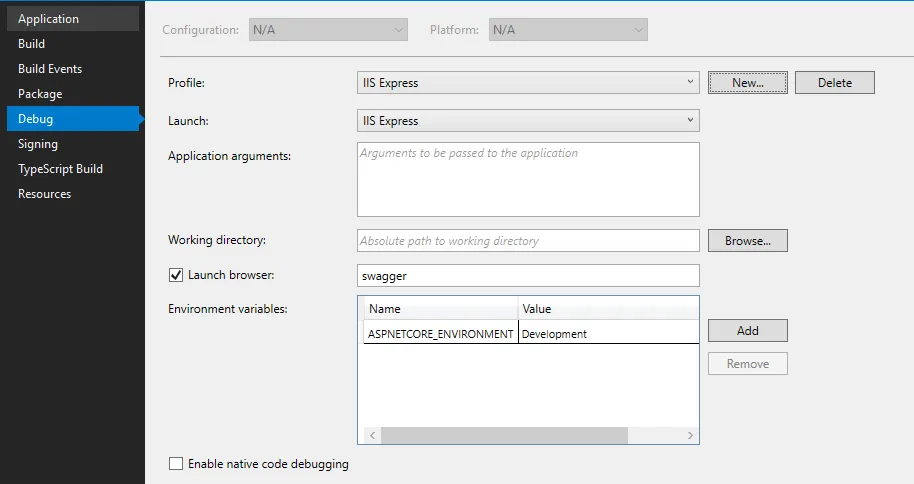Select the Package tab
The height and width of the screenshot is (484, 914).
(x=40, y=94)
